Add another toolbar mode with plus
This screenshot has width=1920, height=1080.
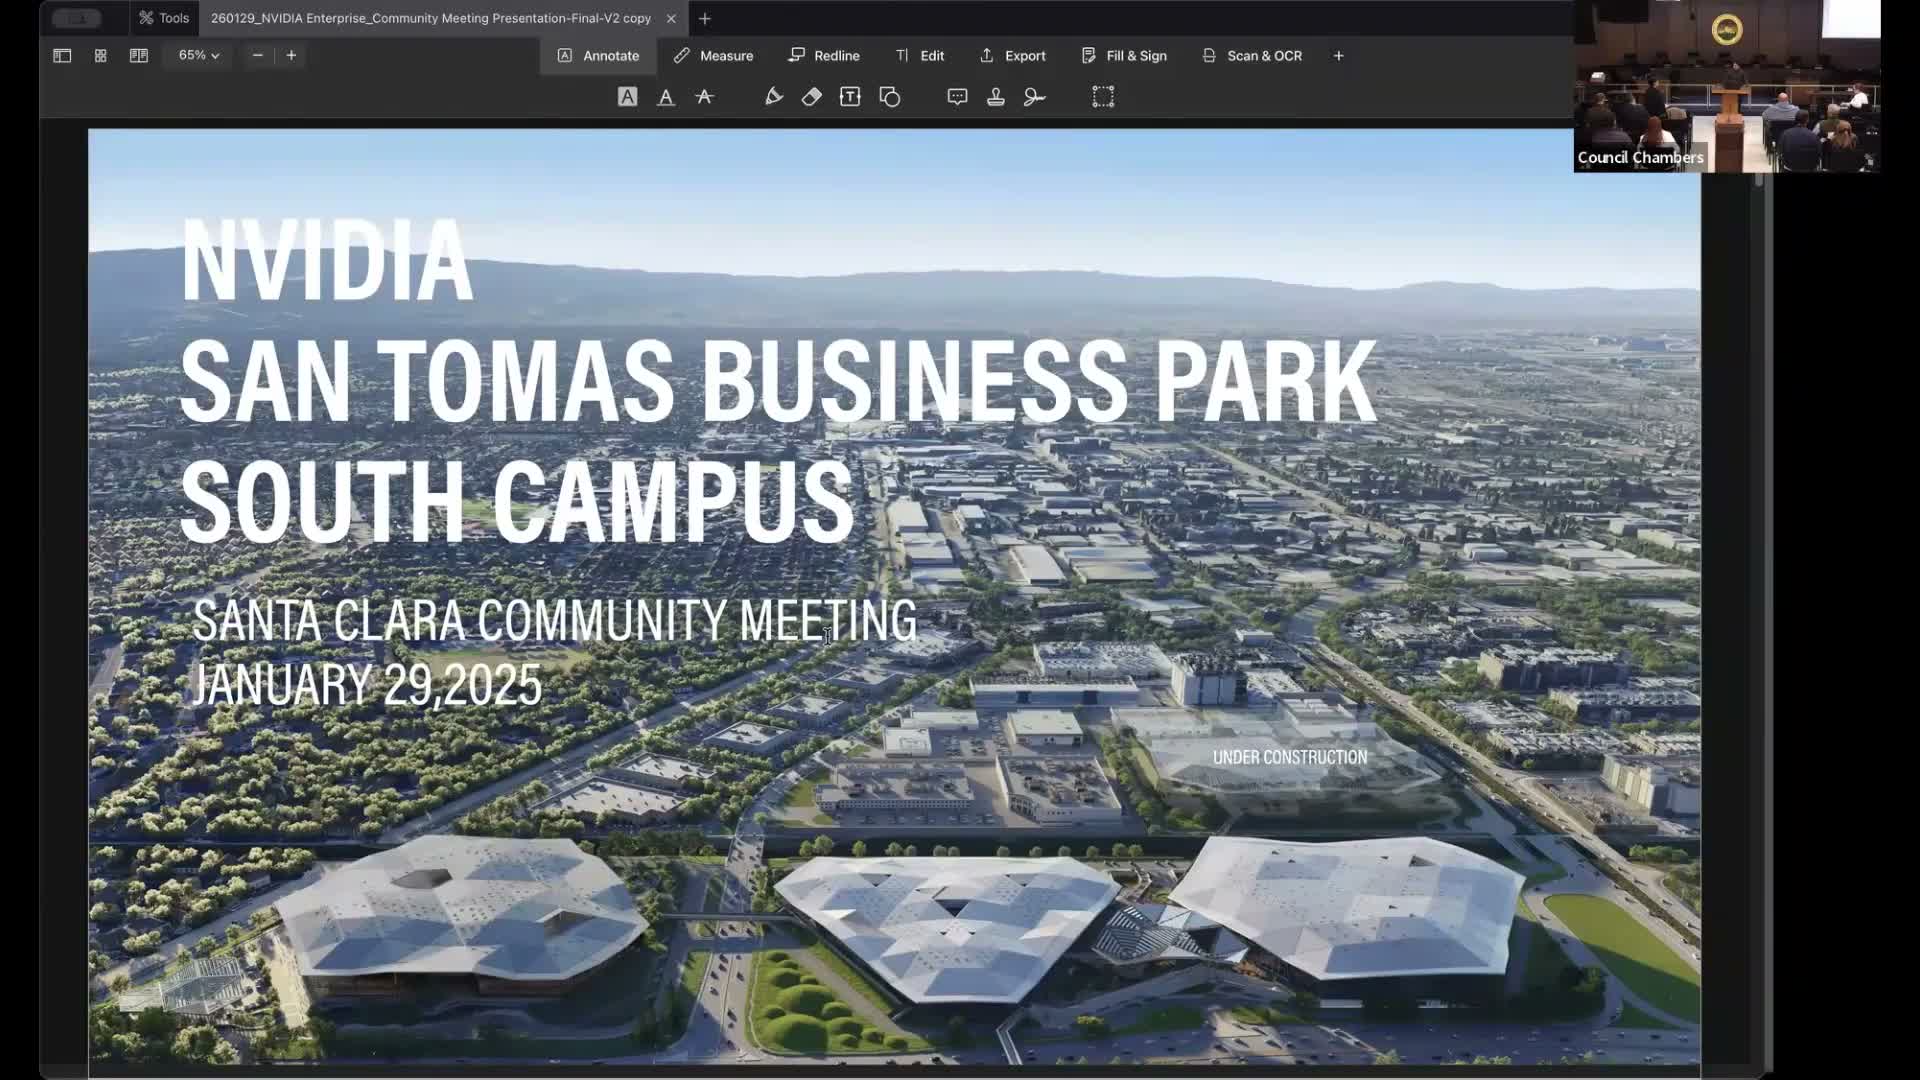[1338, 56]
